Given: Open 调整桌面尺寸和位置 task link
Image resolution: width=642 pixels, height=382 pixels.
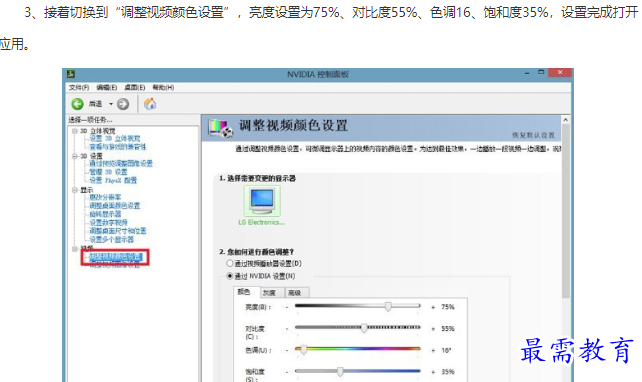Looking at the screenshot, I should coord(118,231).
